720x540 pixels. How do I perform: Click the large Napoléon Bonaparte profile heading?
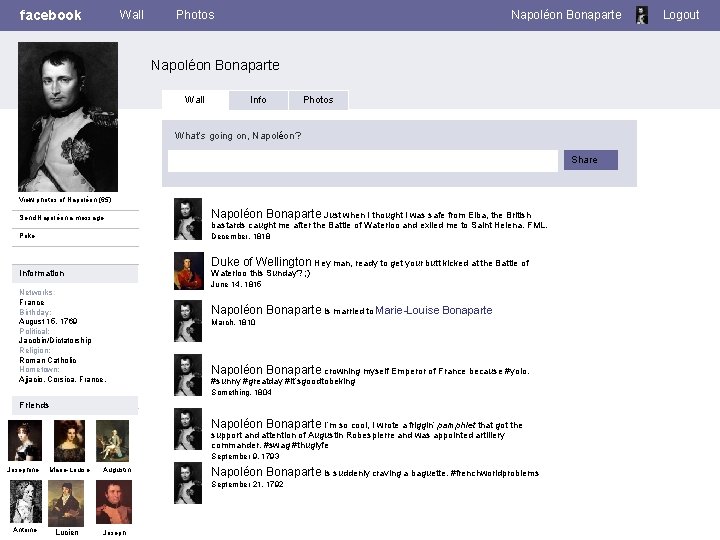[x=215, y=65]
